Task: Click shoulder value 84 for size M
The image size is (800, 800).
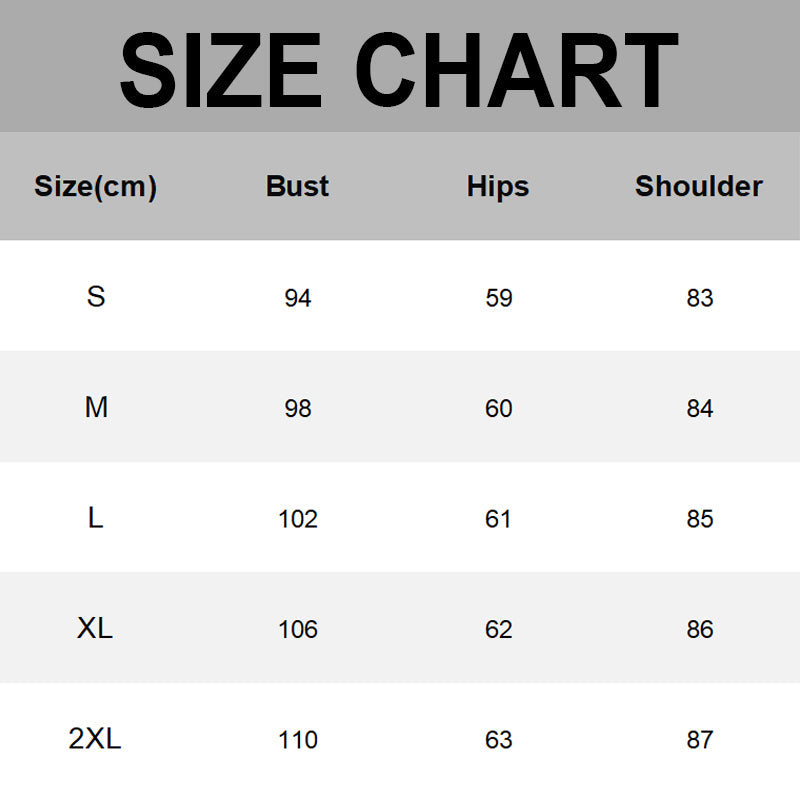Action: (x=700, y=409)
